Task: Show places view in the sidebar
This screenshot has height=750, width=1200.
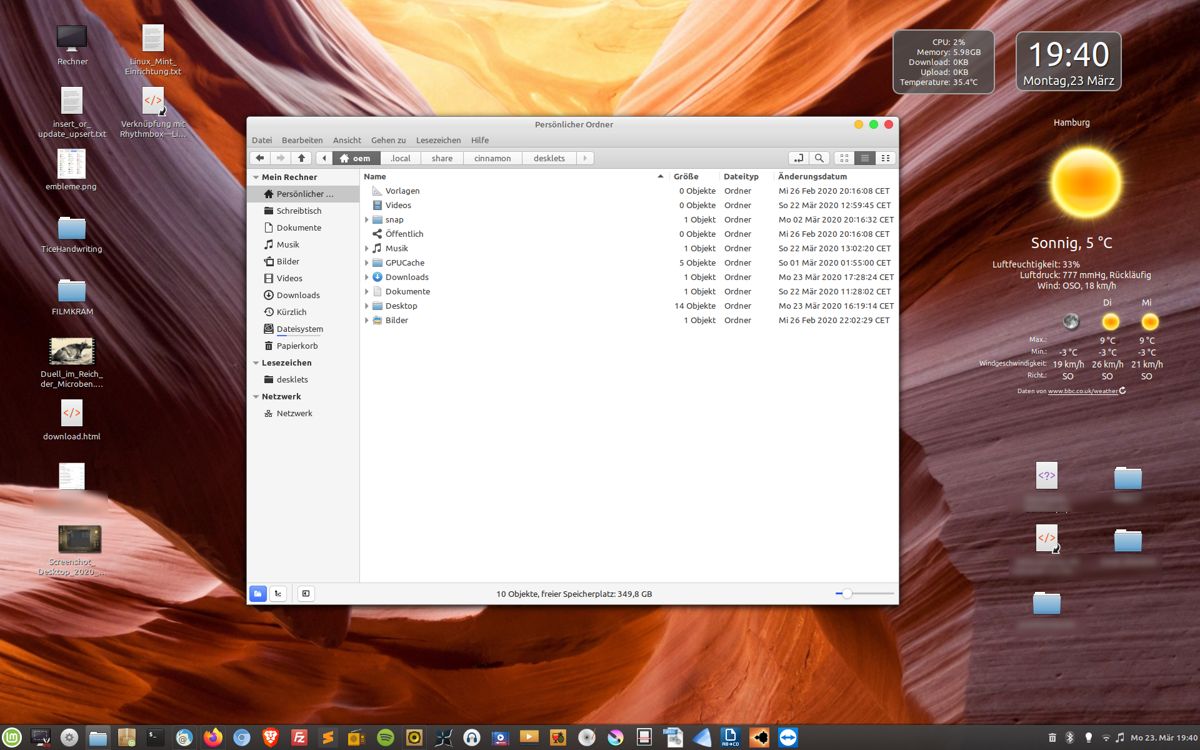Action: tap(258, 594)
